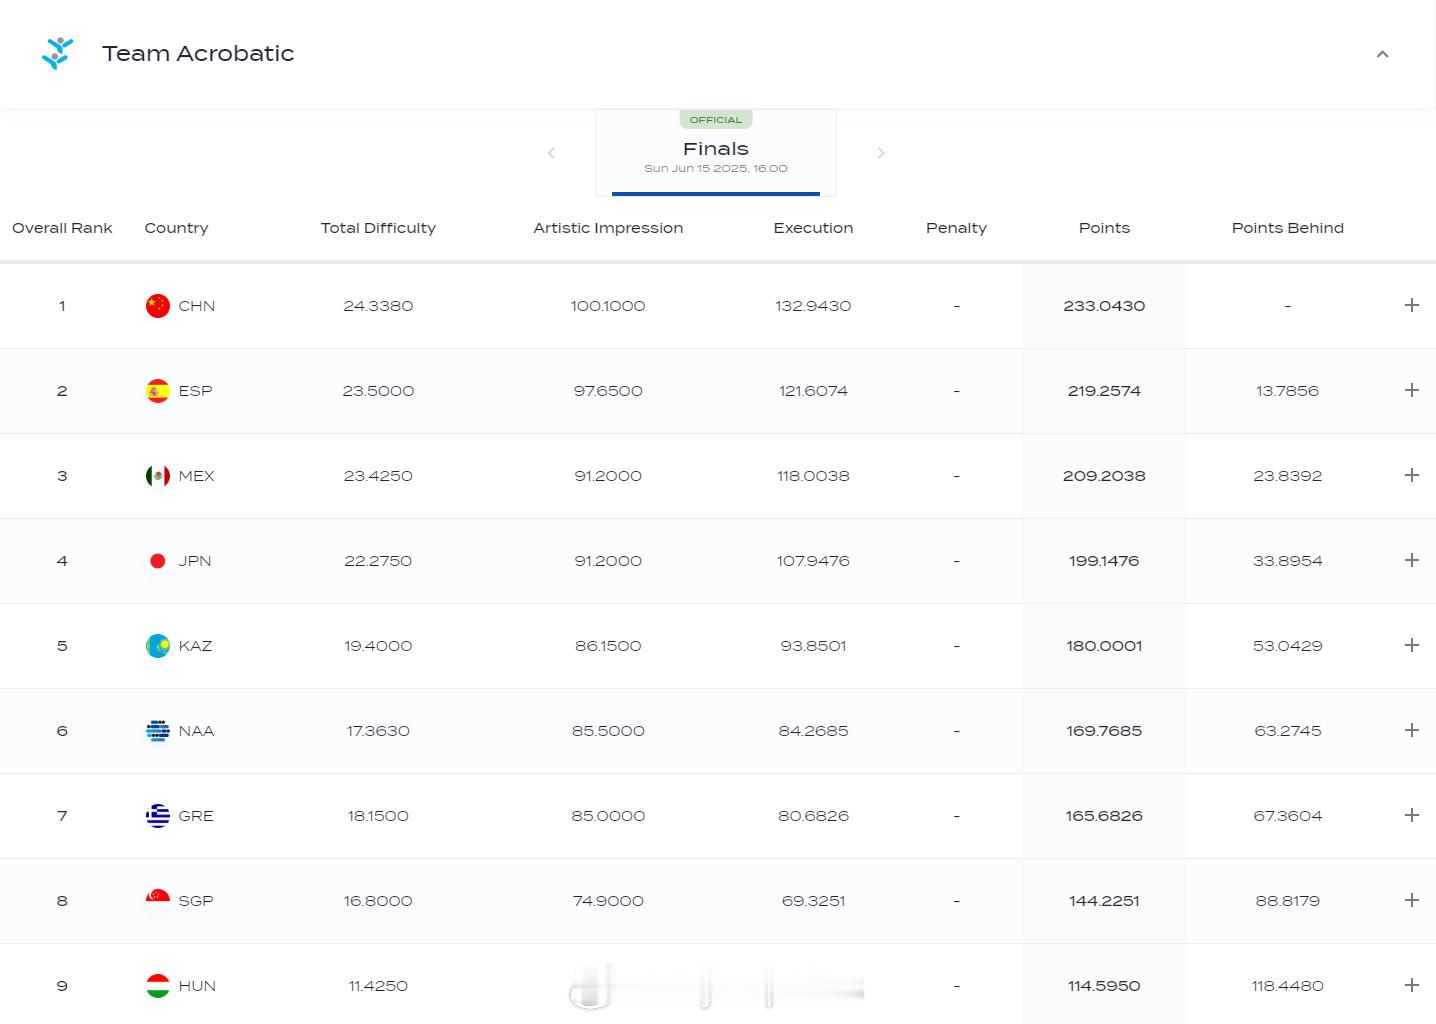Screen dimensions: 1436x1024
Task: Click the Spain flag icon
Action: pos(158,391)
